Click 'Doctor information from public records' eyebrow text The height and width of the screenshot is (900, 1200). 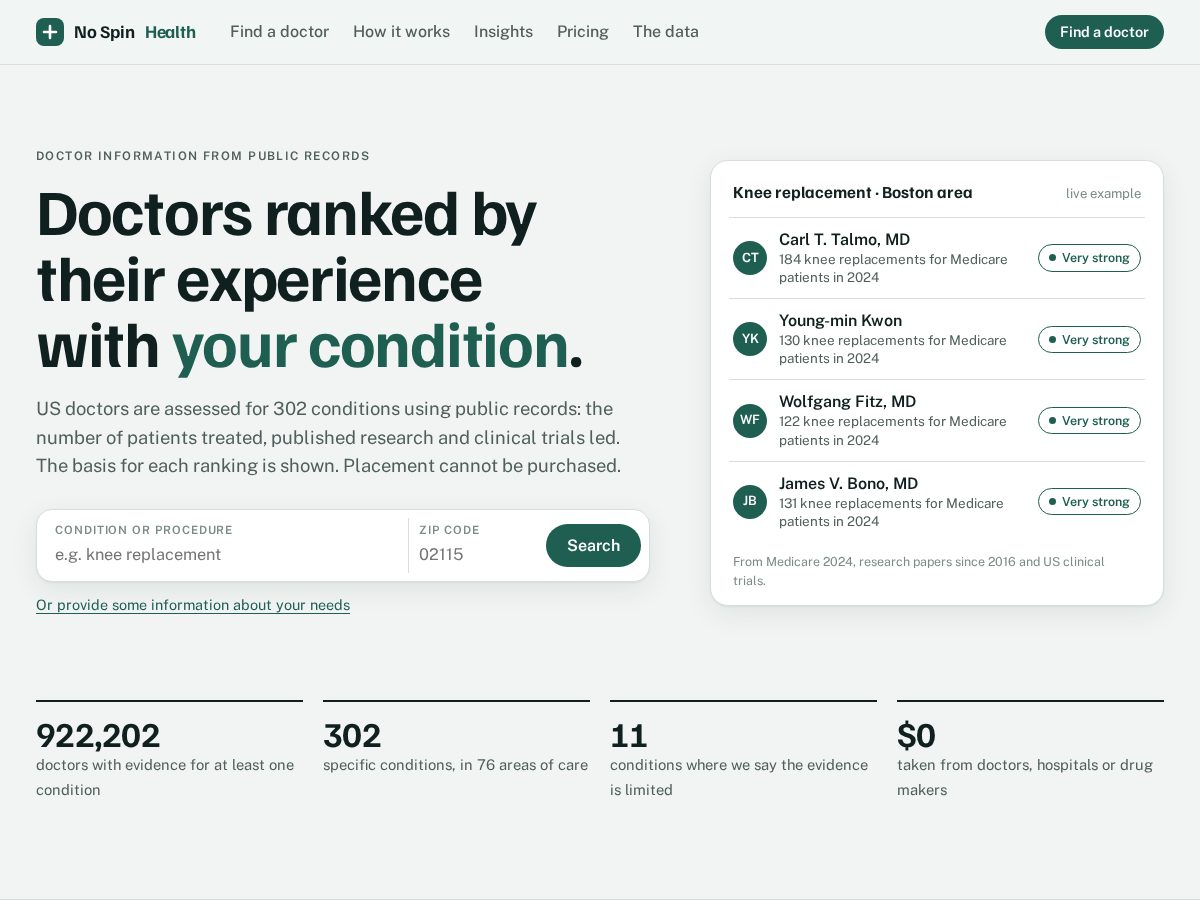pyautogui.click(x=203, y=156)
